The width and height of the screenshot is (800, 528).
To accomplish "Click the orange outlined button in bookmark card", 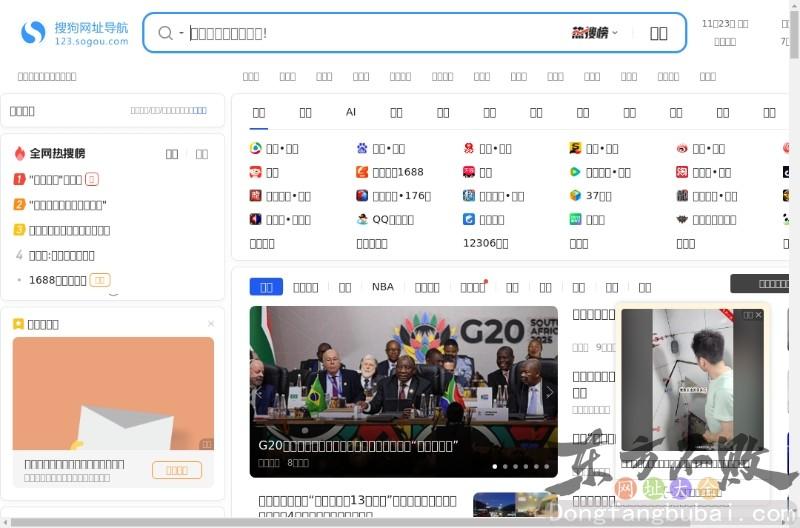I will point(177,470).
